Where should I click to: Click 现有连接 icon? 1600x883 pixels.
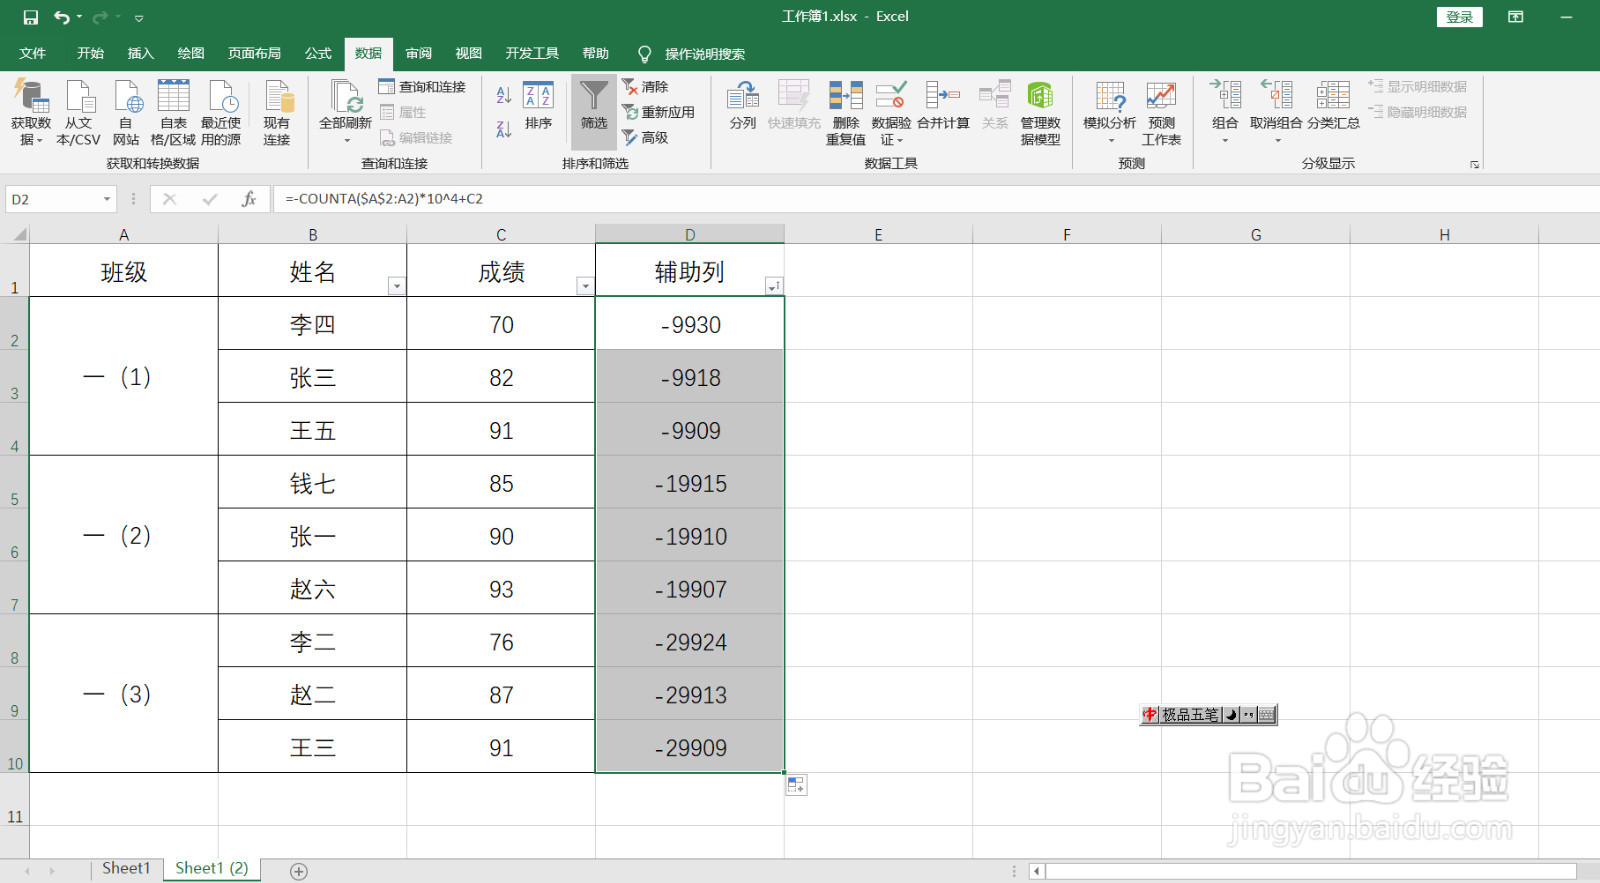tap(277, 113)
